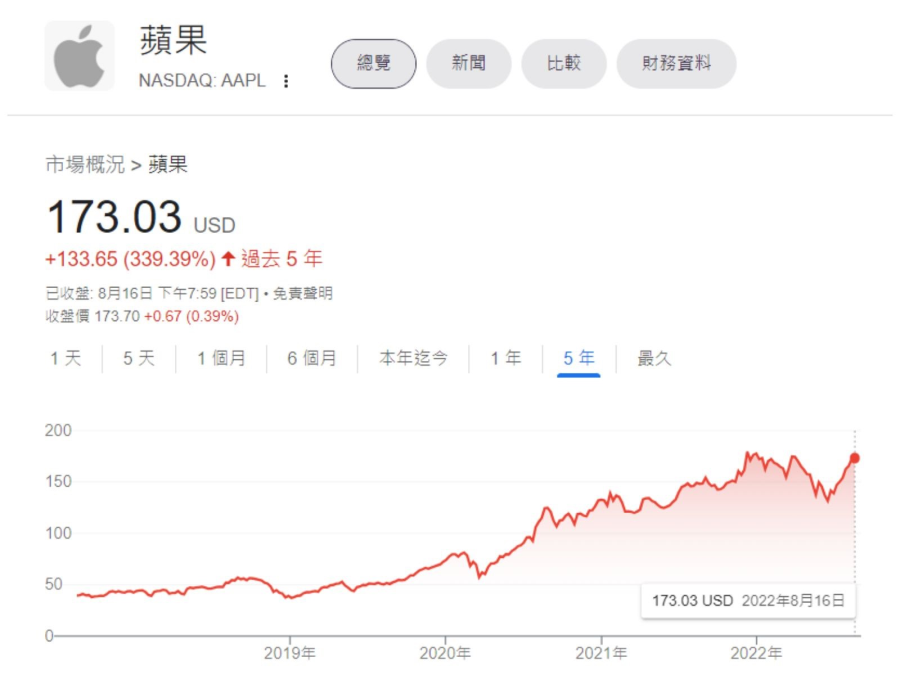Click the red endpoint dot on the chart
Screen dimensions: 900x675
[x=854, y=458]
